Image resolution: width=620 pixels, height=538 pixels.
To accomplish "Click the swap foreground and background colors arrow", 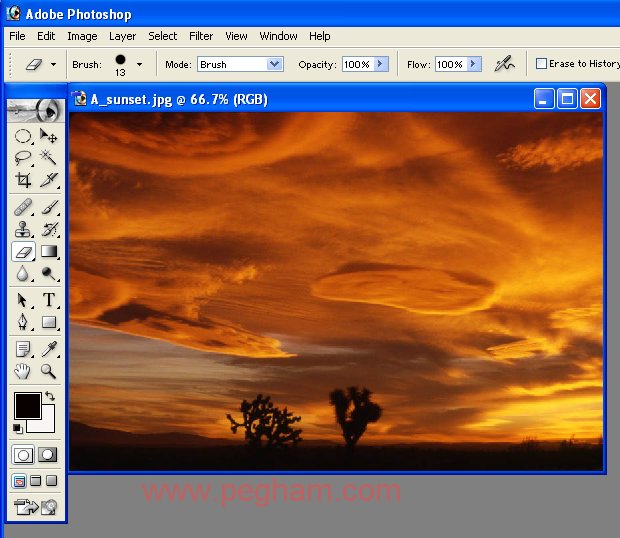I will coord(50,397).
